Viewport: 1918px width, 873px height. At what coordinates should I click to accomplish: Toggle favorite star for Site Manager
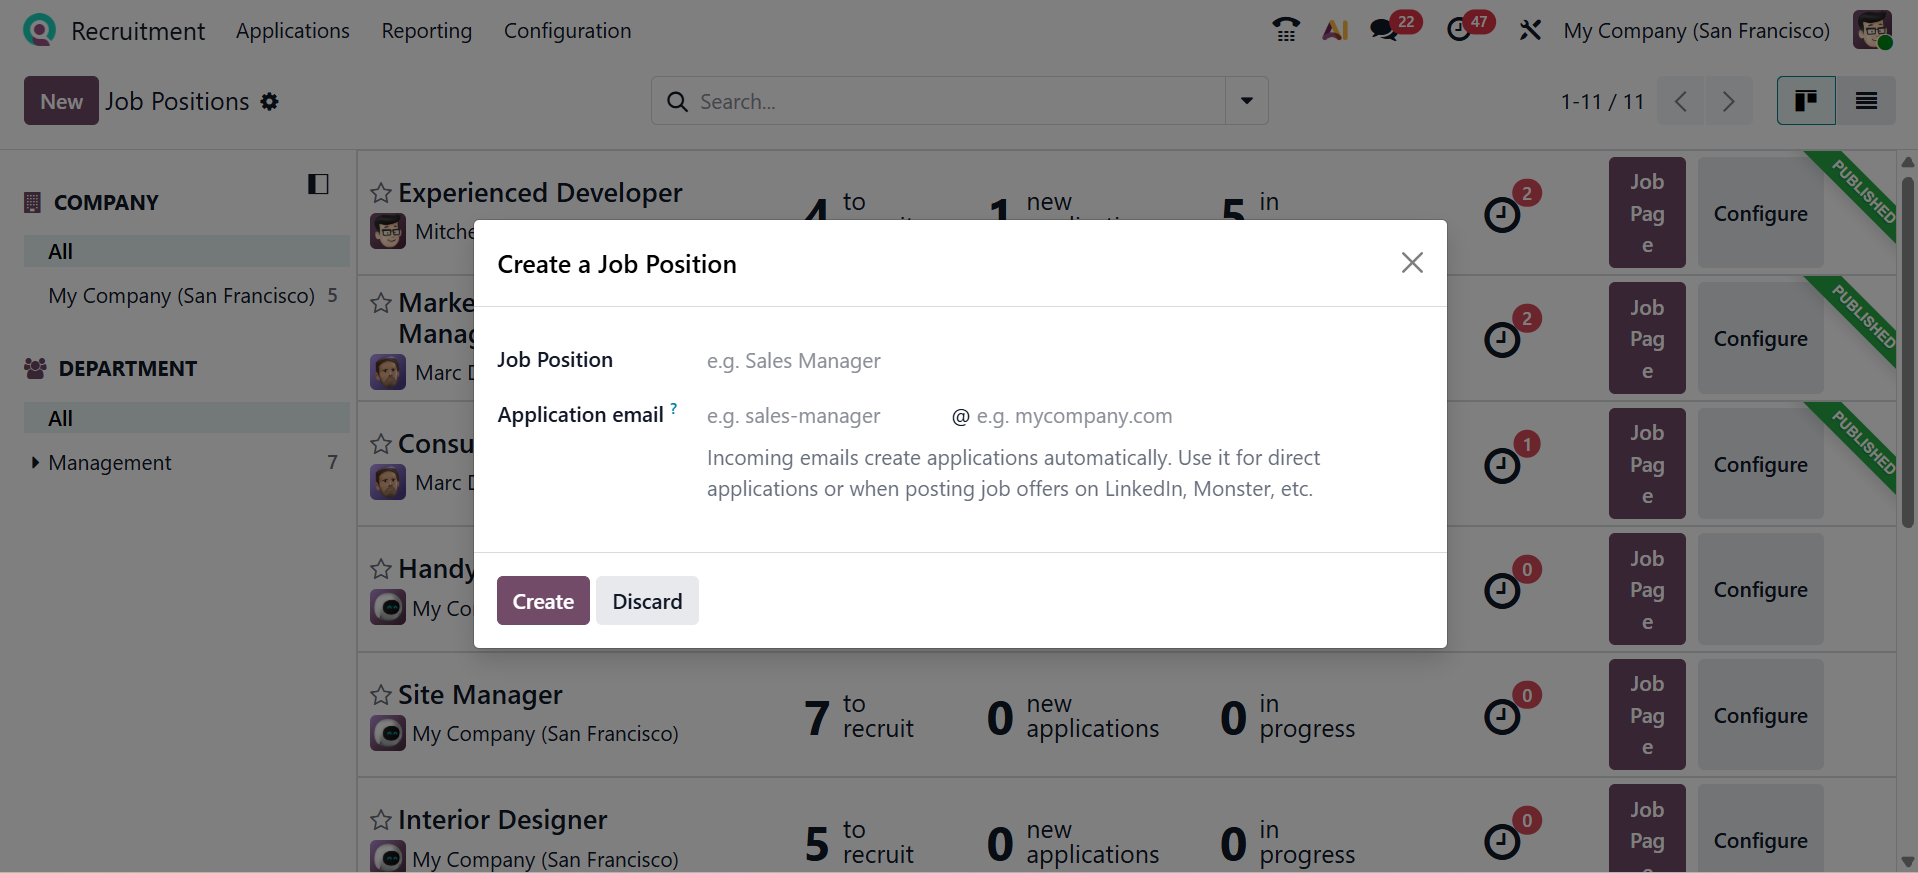coord(381,695)
